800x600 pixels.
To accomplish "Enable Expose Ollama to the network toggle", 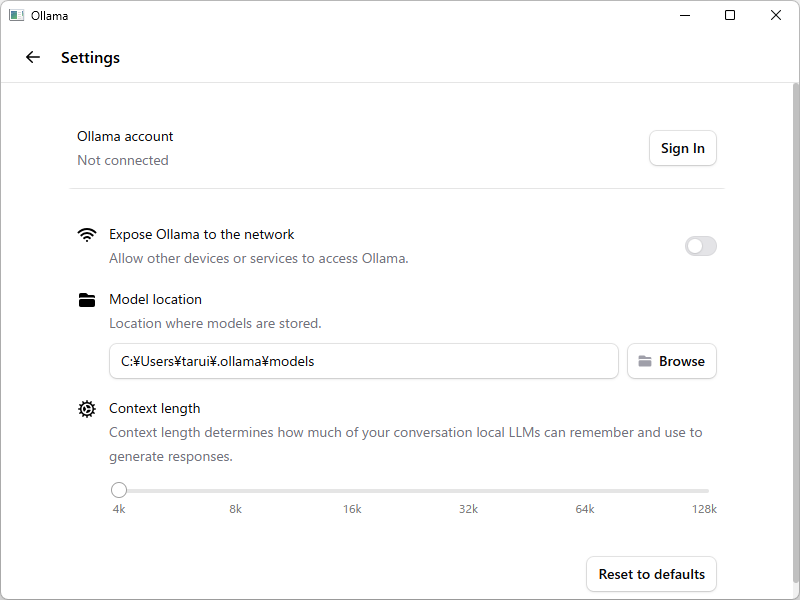I will click(x=700, y=246).
